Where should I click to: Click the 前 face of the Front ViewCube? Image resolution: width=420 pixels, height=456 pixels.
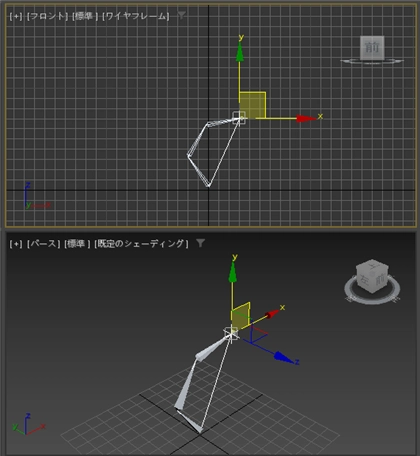click(x=372, y=48)
